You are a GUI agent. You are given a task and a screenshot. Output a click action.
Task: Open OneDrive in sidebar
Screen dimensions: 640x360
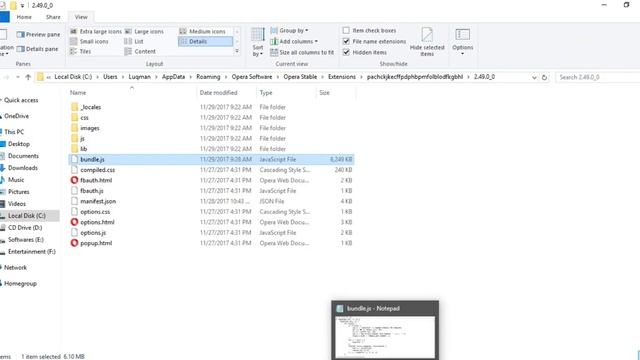click(x=16, y=116)
